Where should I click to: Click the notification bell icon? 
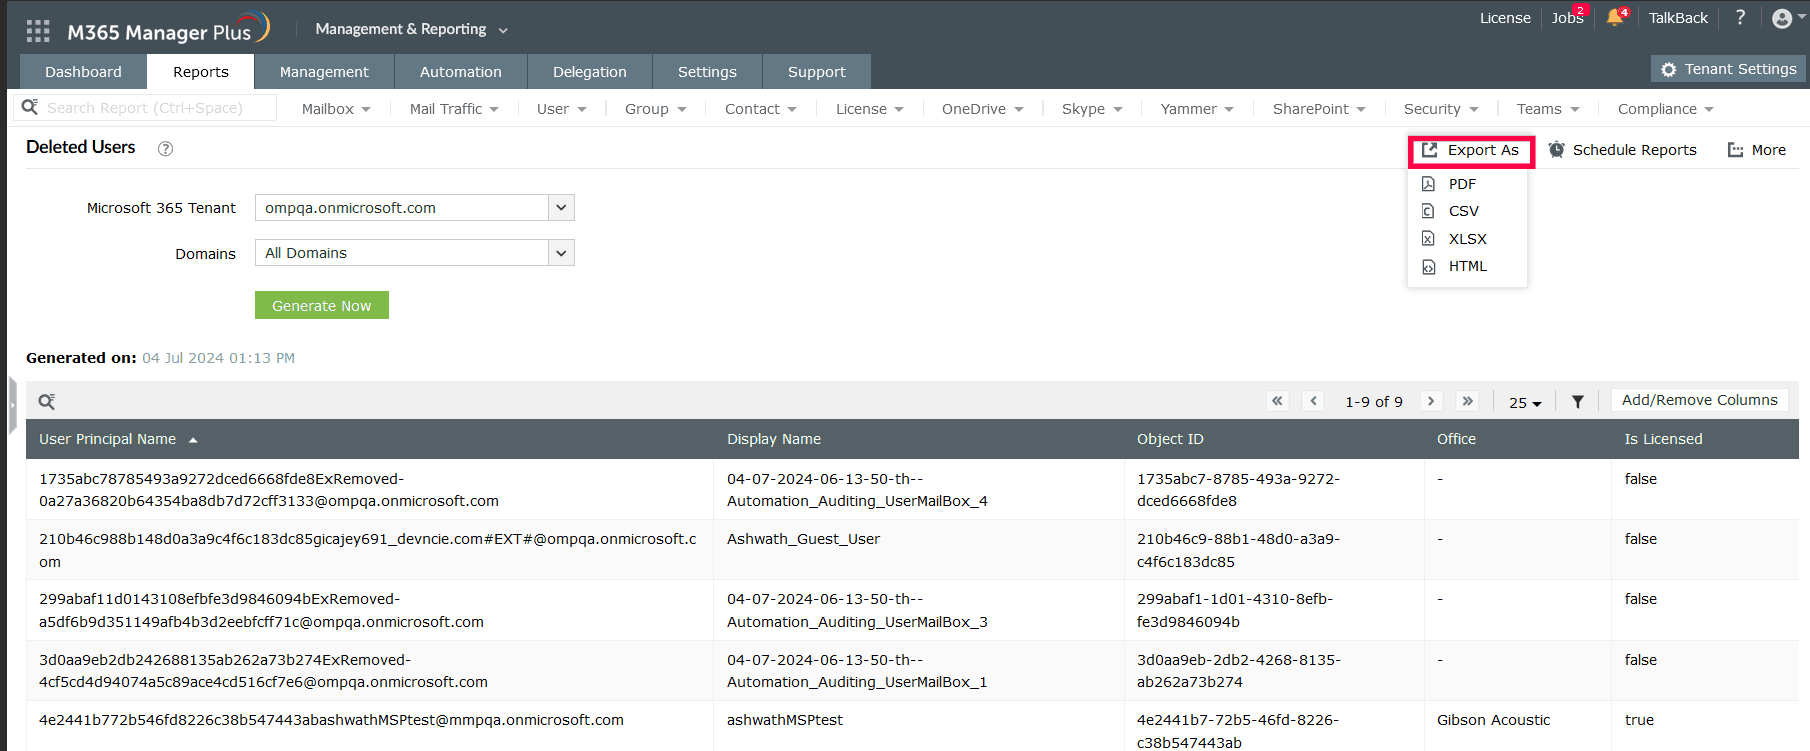point(1614,18)
